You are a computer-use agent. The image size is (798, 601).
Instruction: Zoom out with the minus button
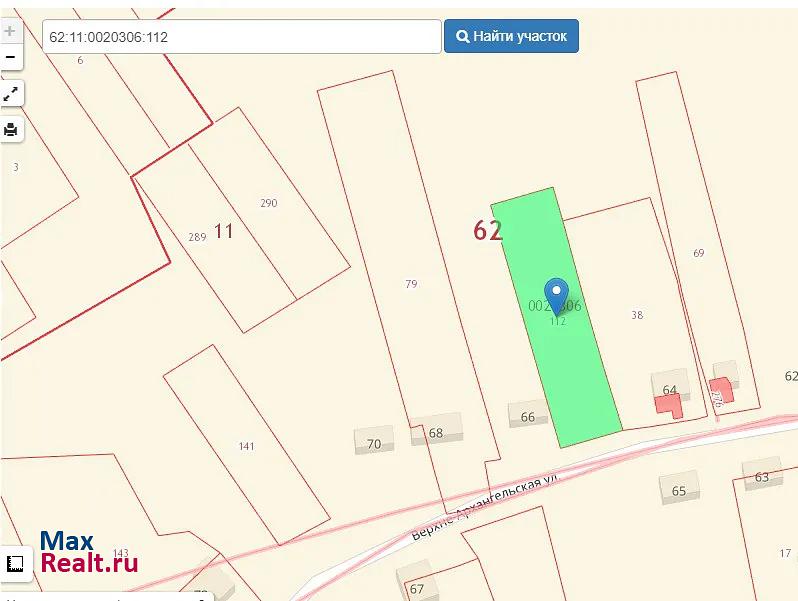tap(11, 57)
